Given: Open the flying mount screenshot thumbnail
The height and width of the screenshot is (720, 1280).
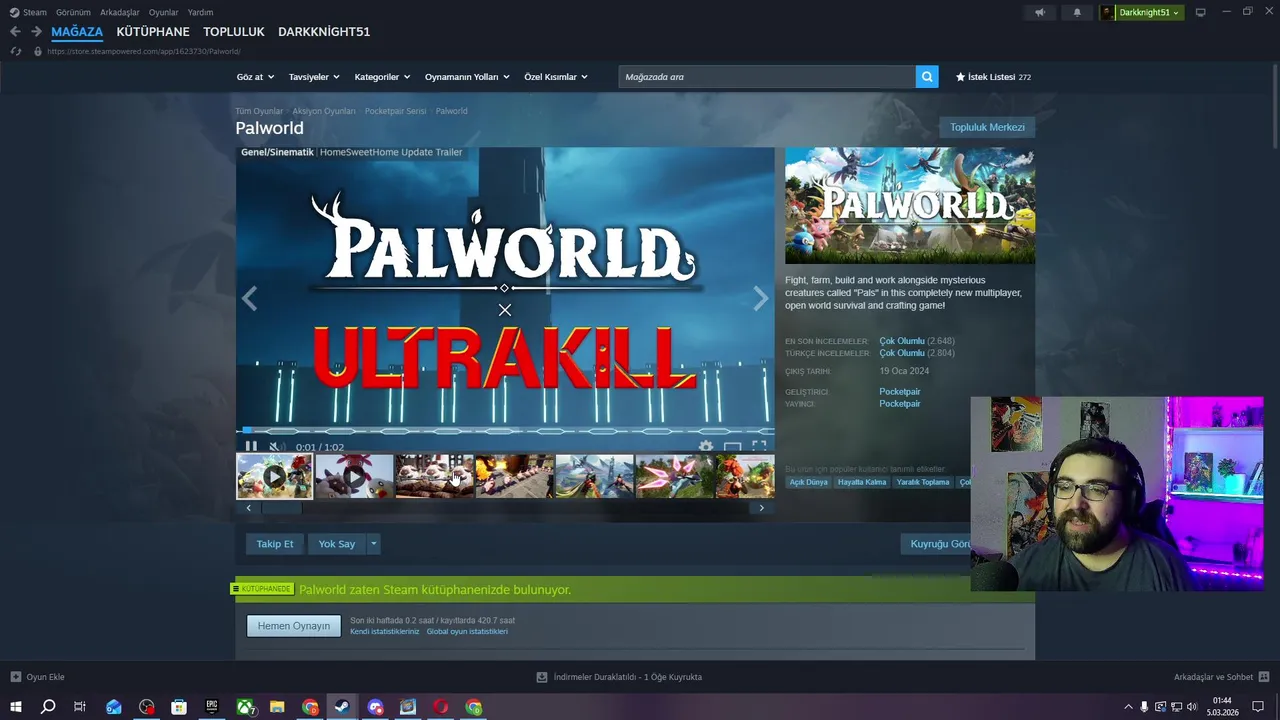Looking at the screenshot, I should (594, 476).
